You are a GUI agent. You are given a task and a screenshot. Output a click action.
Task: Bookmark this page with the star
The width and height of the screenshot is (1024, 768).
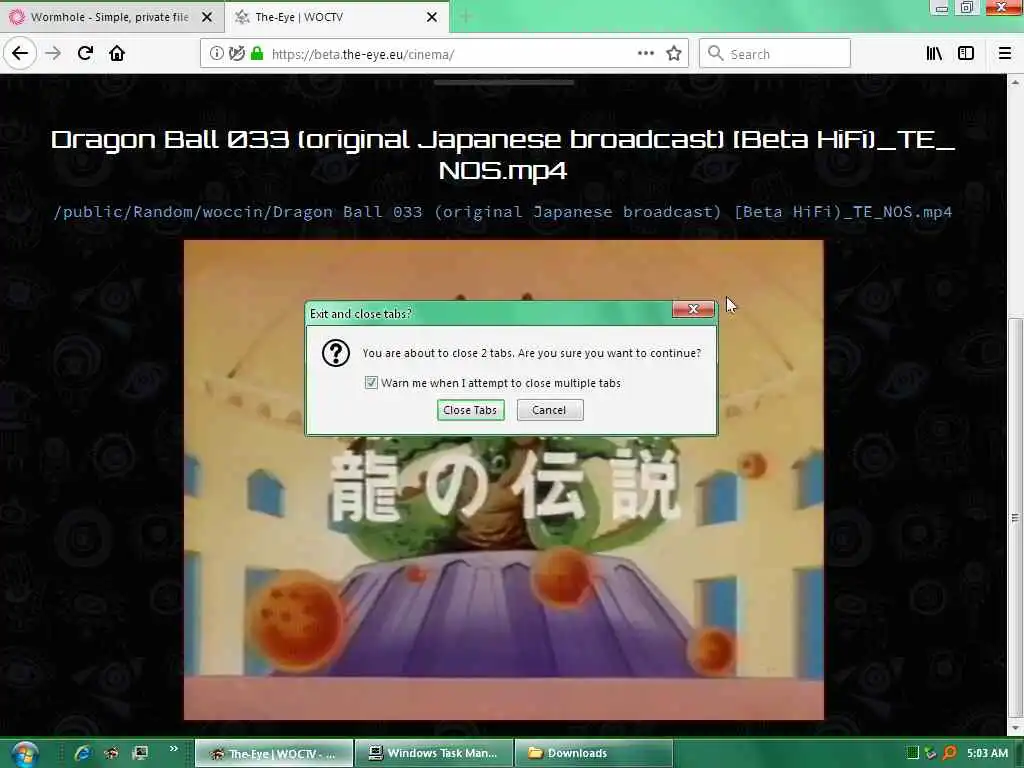674,54
